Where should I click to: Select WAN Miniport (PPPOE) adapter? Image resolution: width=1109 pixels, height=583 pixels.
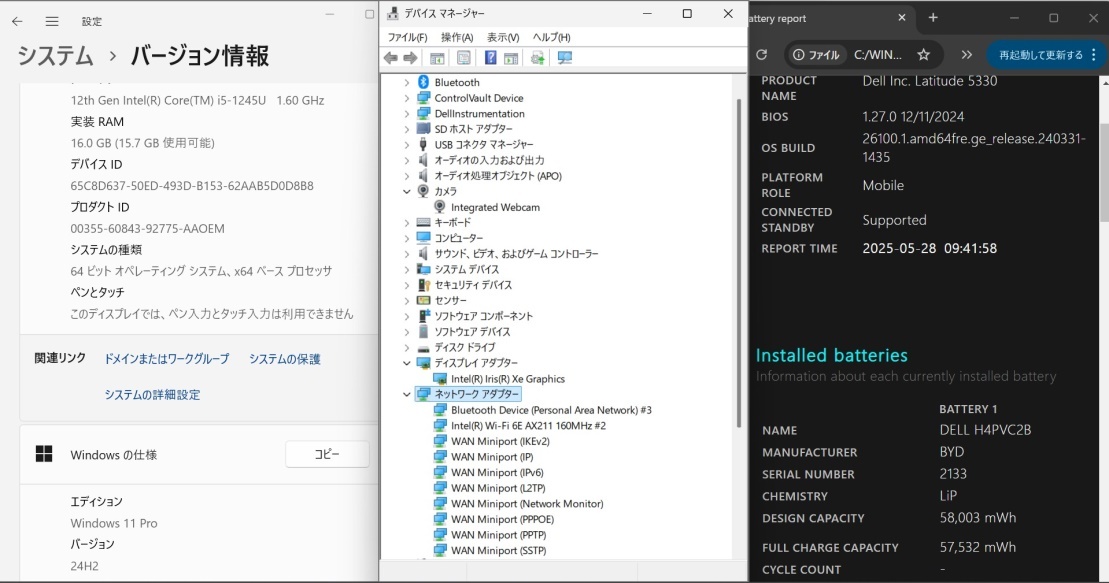pyautogui.click(x=502, y=519)
